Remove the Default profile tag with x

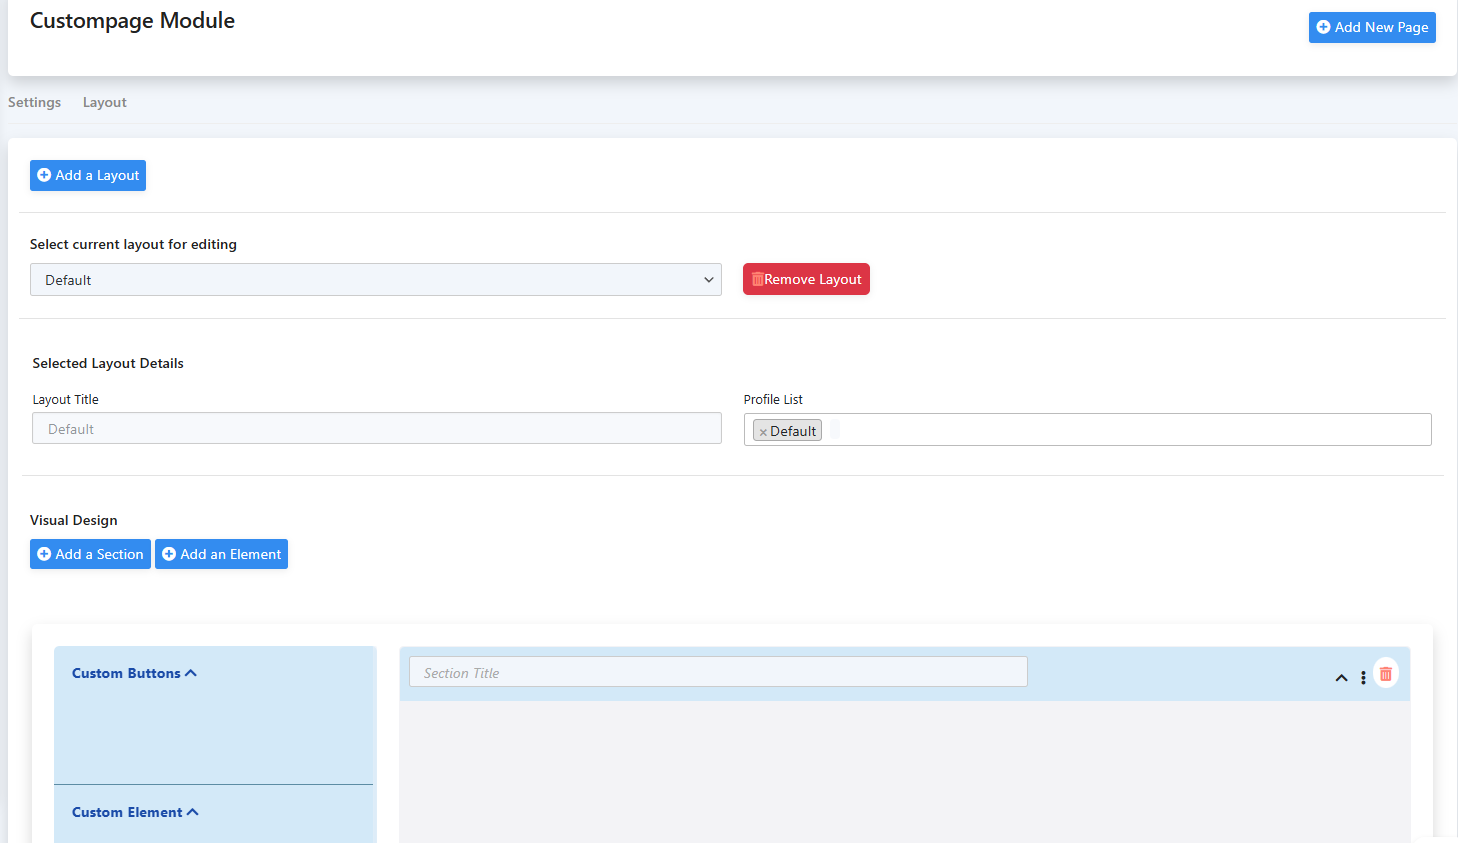click(763, 432)
